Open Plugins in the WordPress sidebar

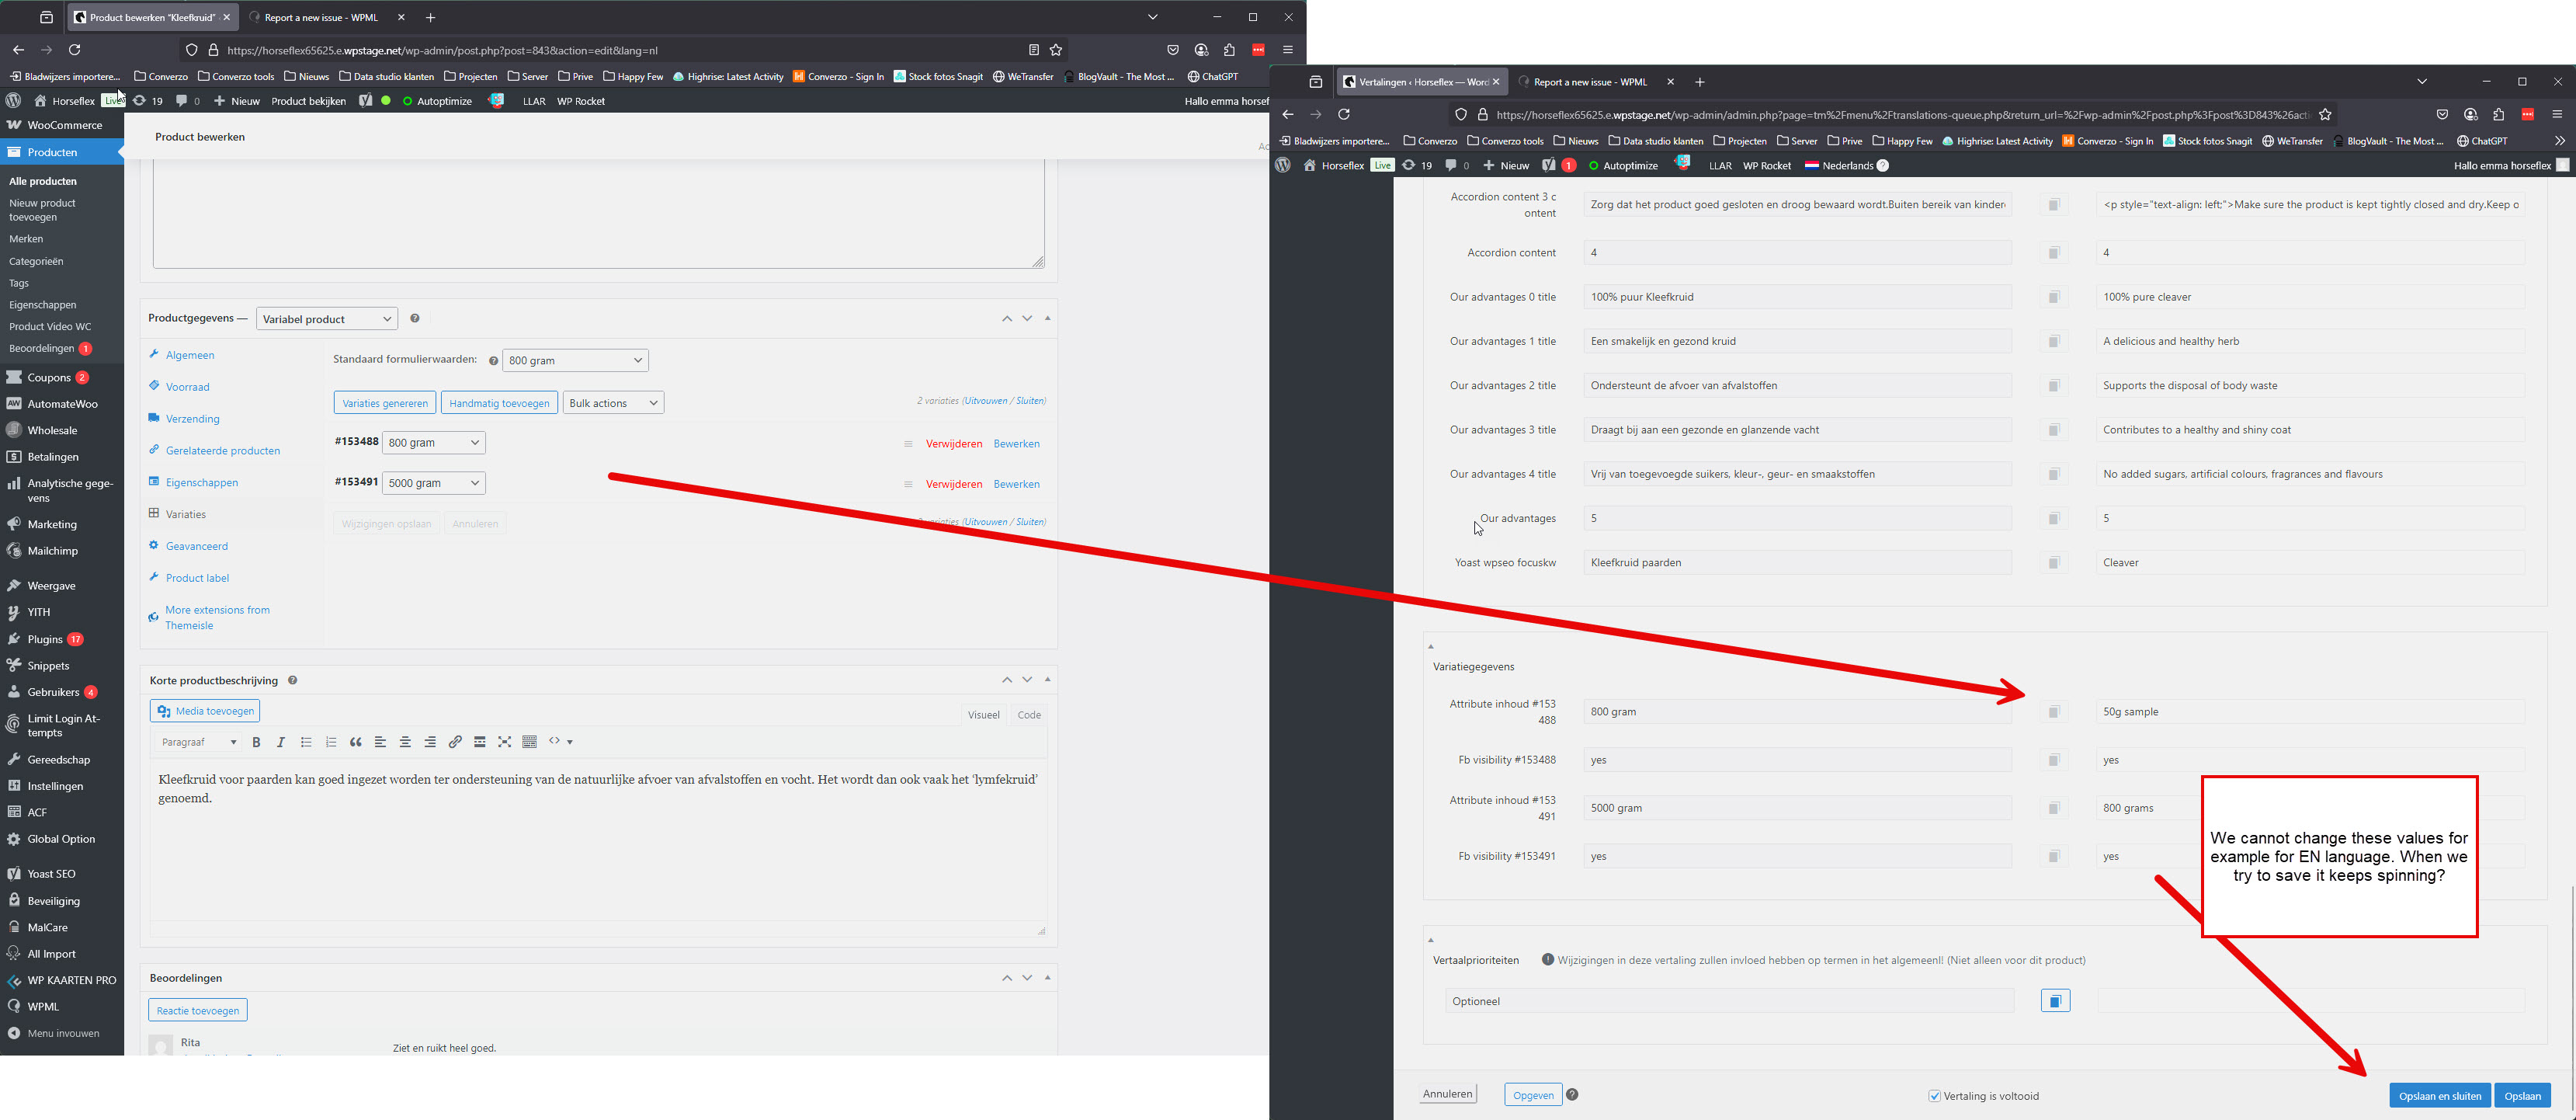point(45,640)
